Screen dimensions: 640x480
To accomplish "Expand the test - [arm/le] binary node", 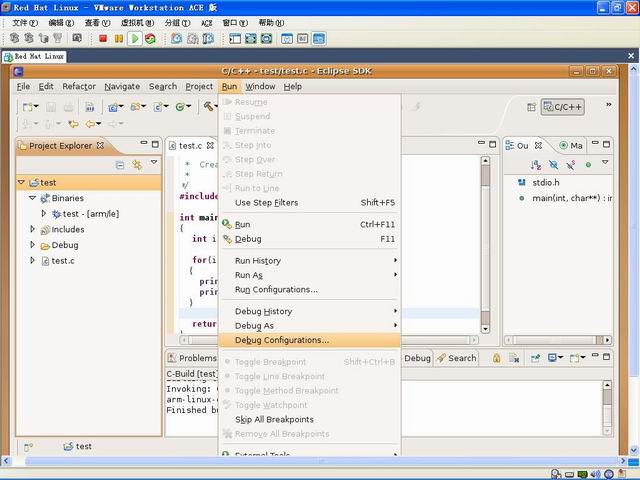I will point(44,213).
